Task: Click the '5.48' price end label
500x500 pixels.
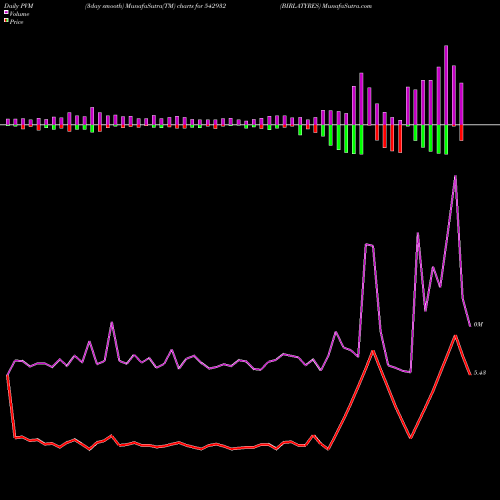Action: 480,373
